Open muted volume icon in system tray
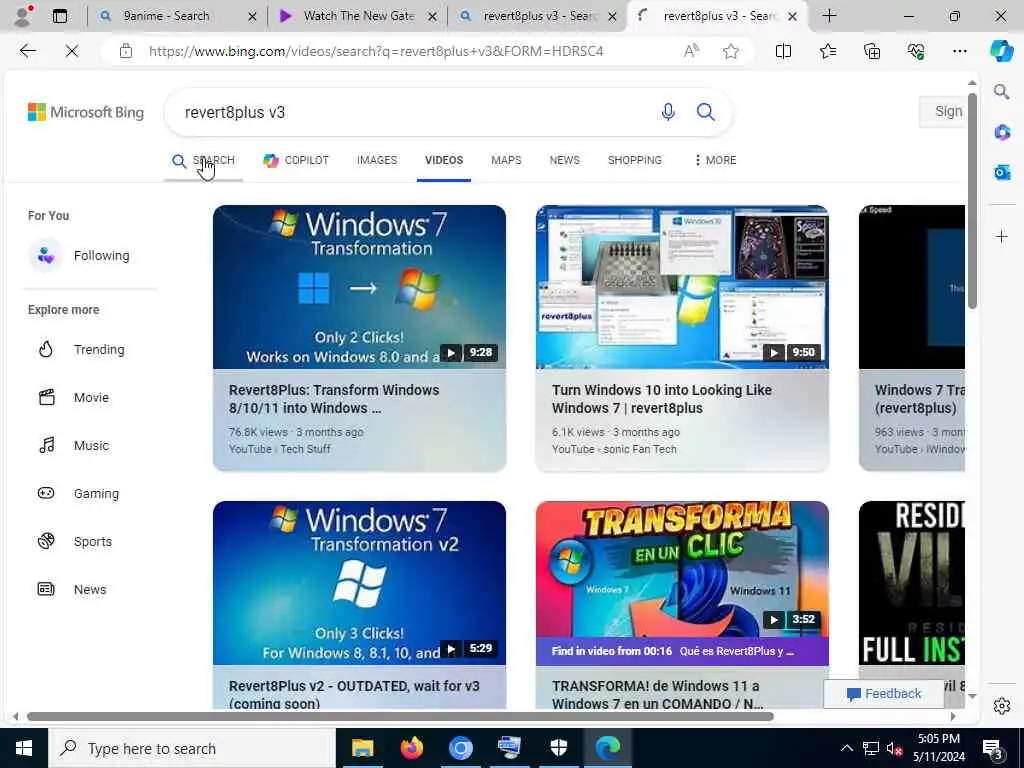Screen dimensions: 1024x768 pos(895,748)
